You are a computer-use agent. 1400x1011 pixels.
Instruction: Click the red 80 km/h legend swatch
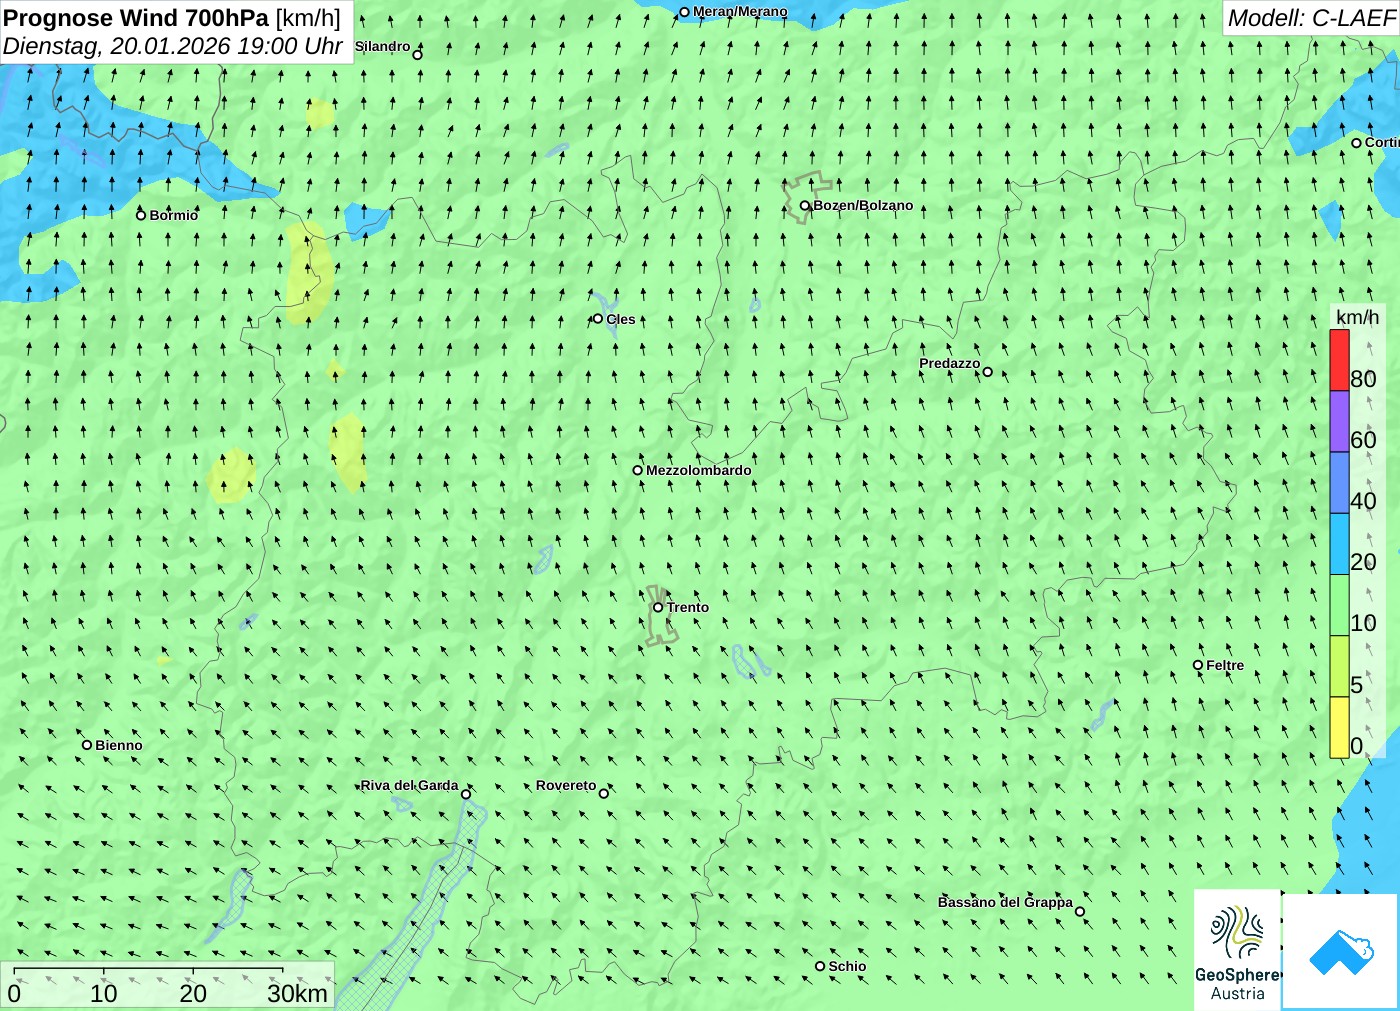1339,360
